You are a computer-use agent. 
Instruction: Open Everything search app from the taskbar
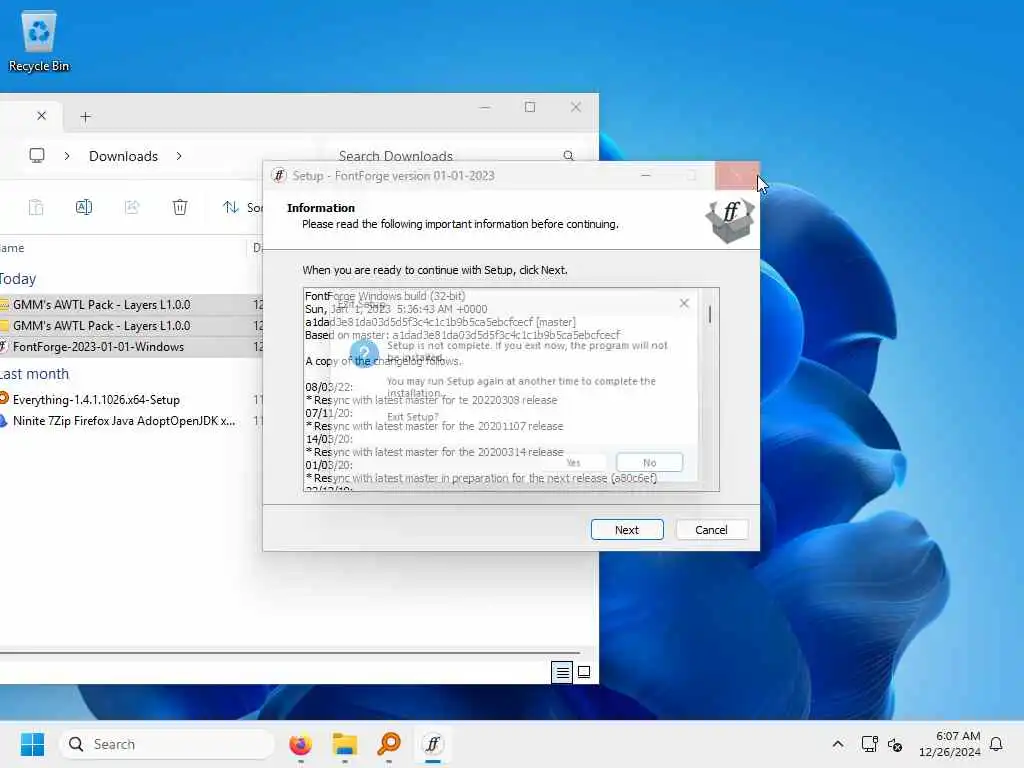[x=389, y=744]
